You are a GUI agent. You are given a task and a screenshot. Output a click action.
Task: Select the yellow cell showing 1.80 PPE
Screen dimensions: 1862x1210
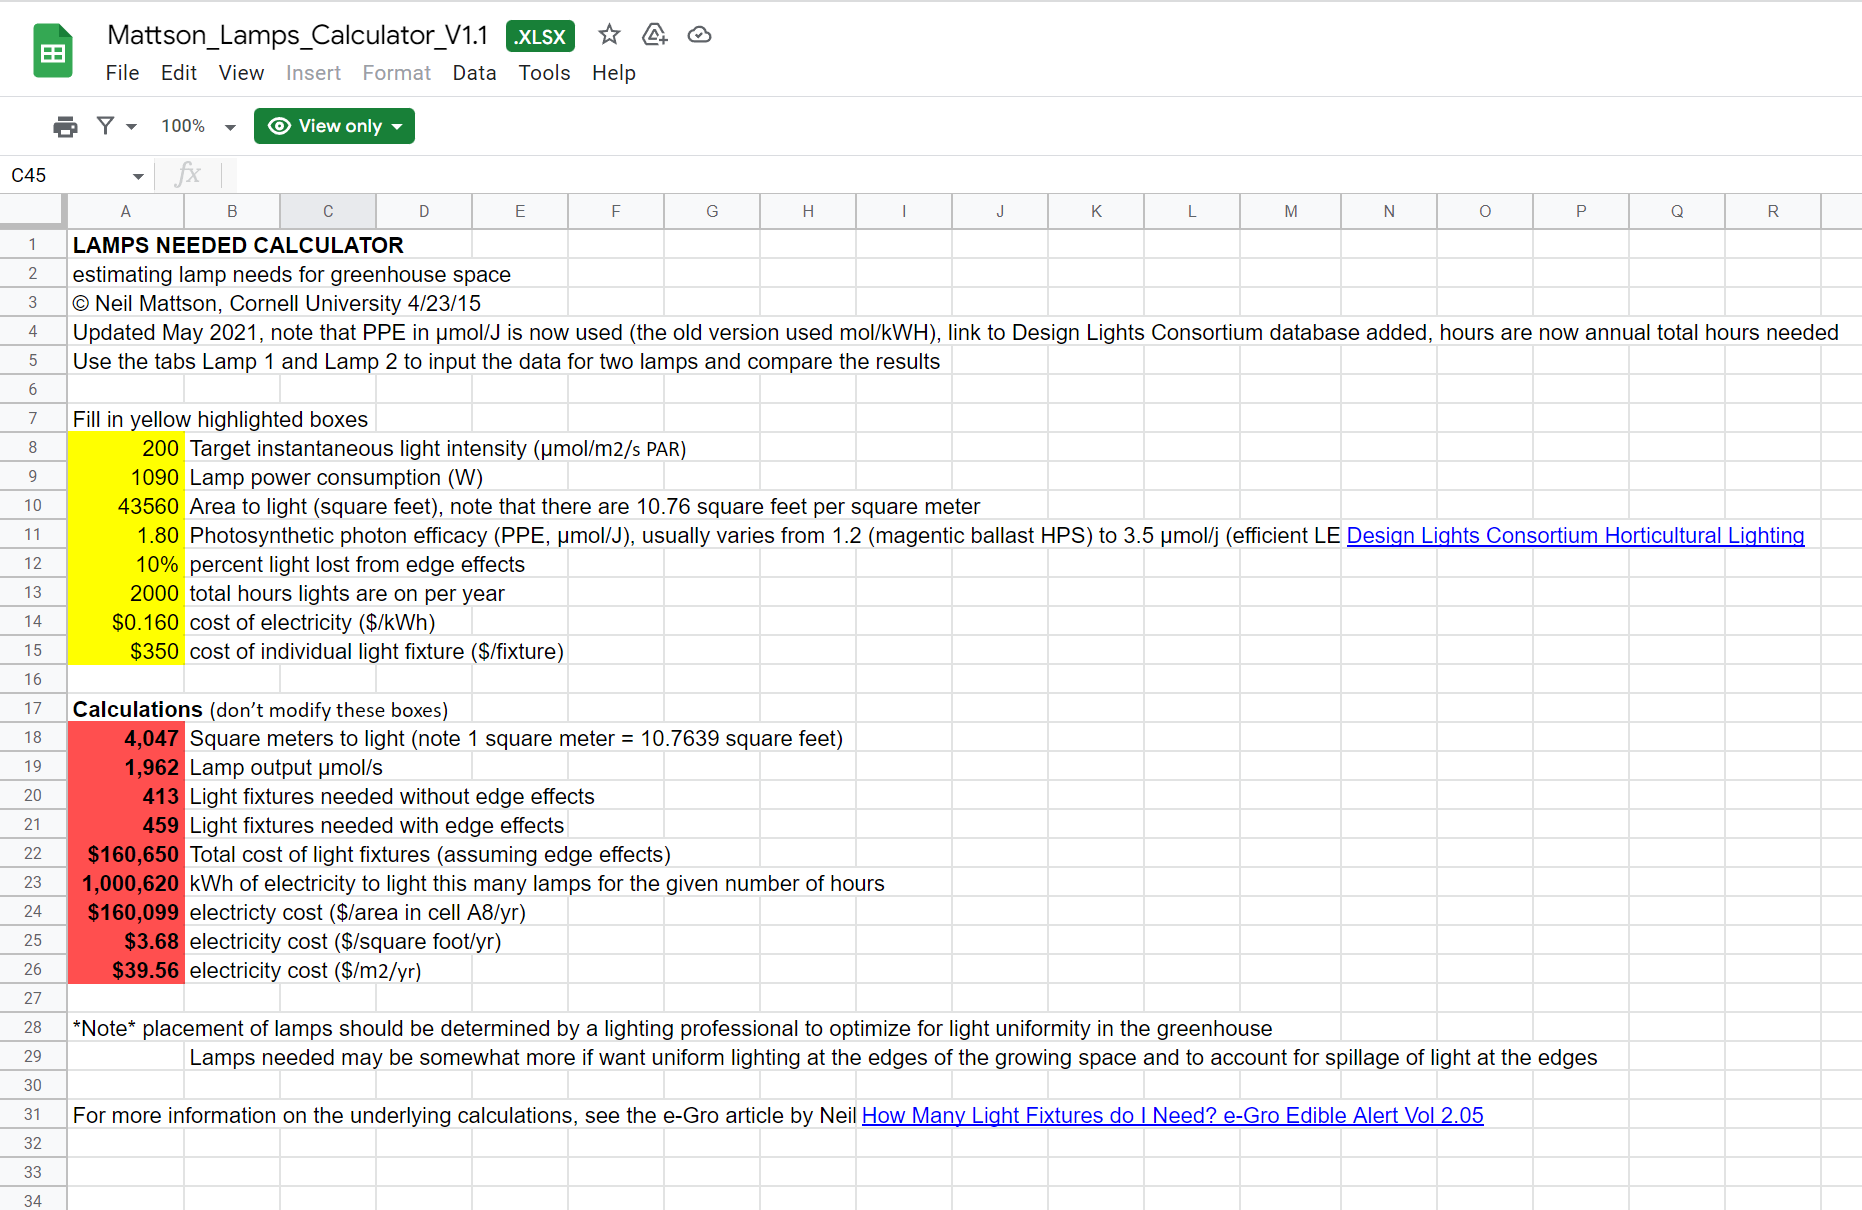pyautogui.click(x=126, y=535)
